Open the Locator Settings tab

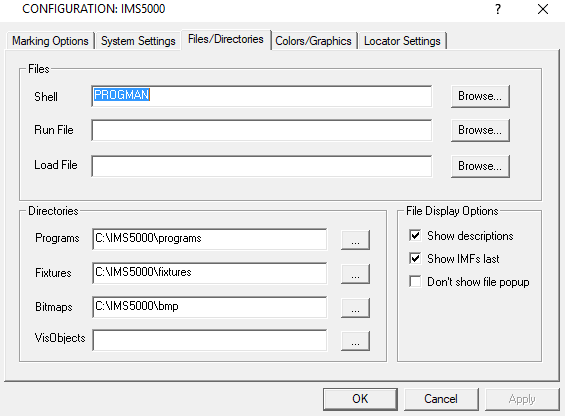402,41
